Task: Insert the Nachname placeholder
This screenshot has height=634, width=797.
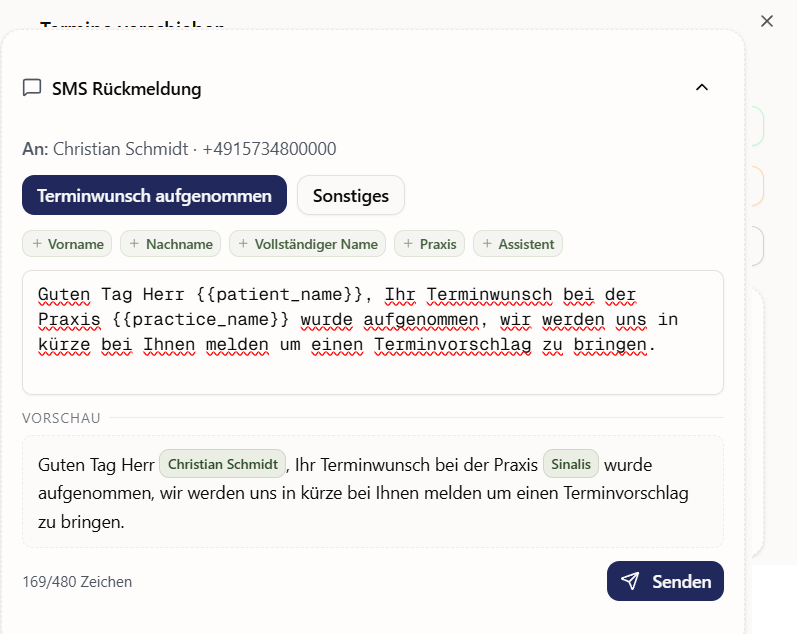Action: click(170, 244)
